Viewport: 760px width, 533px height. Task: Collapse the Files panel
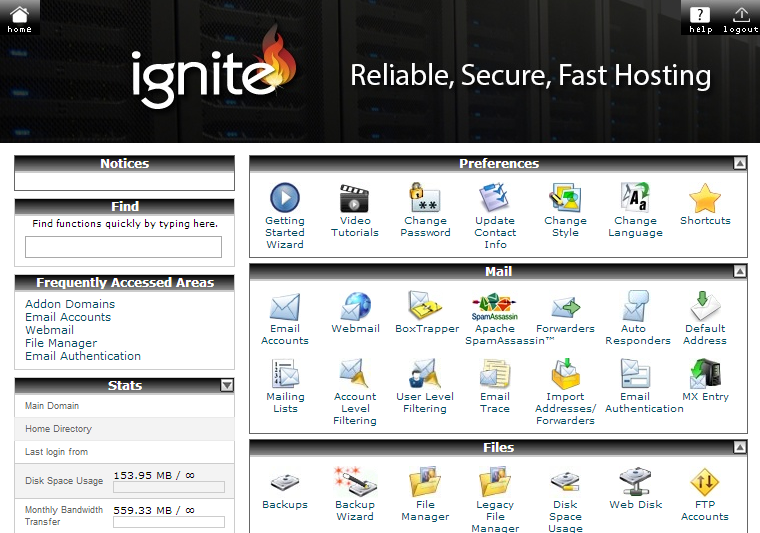click(740, 447)
